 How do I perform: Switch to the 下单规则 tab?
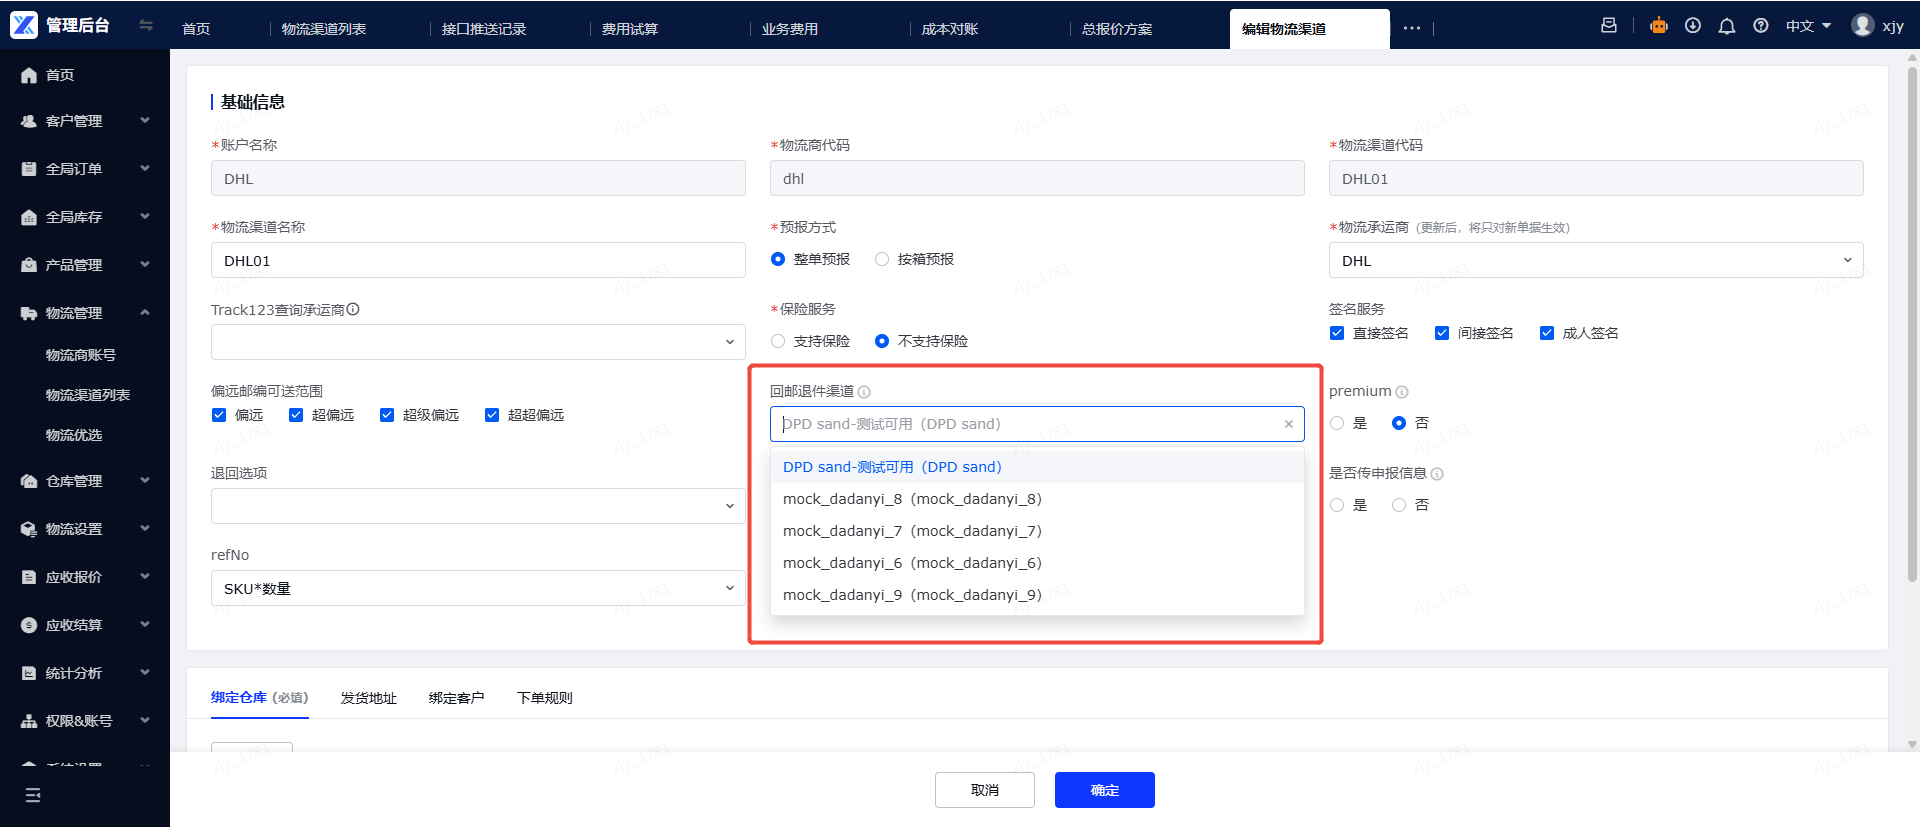click(545, 698)
